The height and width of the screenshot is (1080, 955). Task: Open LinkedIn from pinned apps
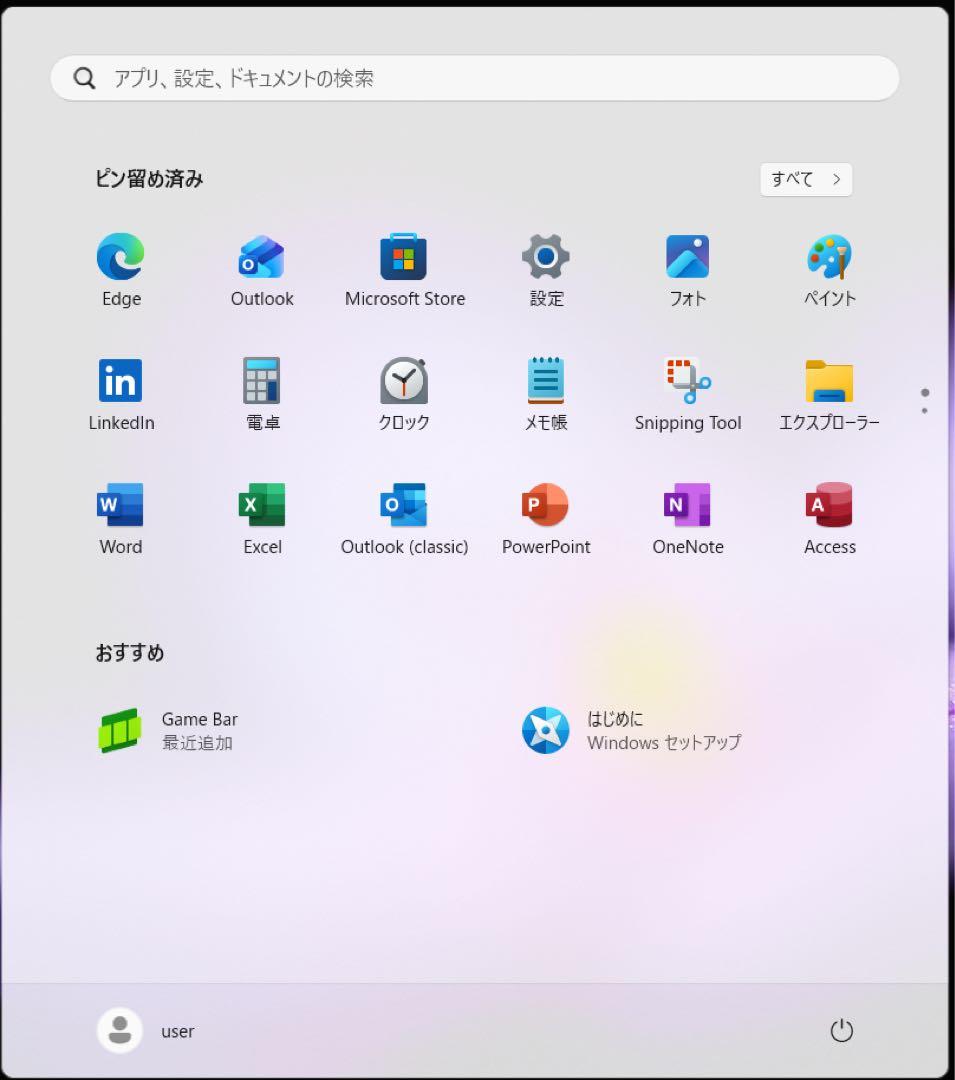point(120,380)
